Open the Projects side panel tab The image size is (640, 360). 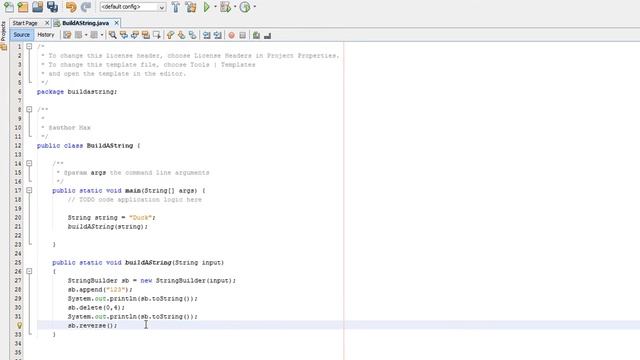[x=3, y=31]
